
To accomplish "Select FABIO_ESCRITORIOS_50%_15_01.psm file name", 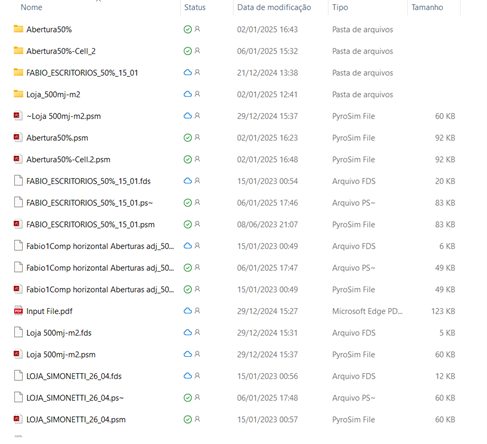I will pos(90,224).
